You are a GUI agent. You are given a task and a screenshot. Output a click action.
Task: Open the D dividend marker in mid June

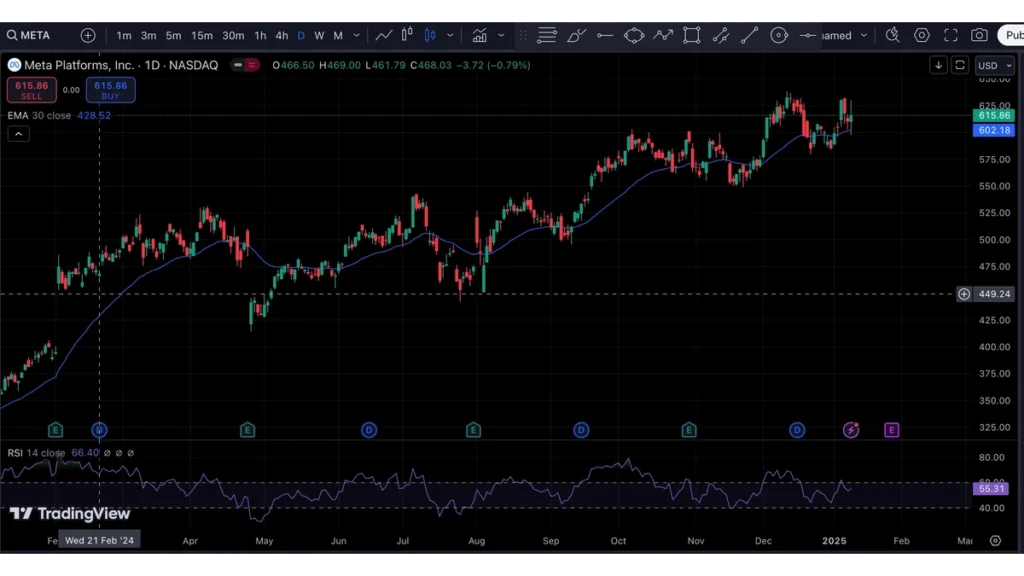[x=369, y=430]
